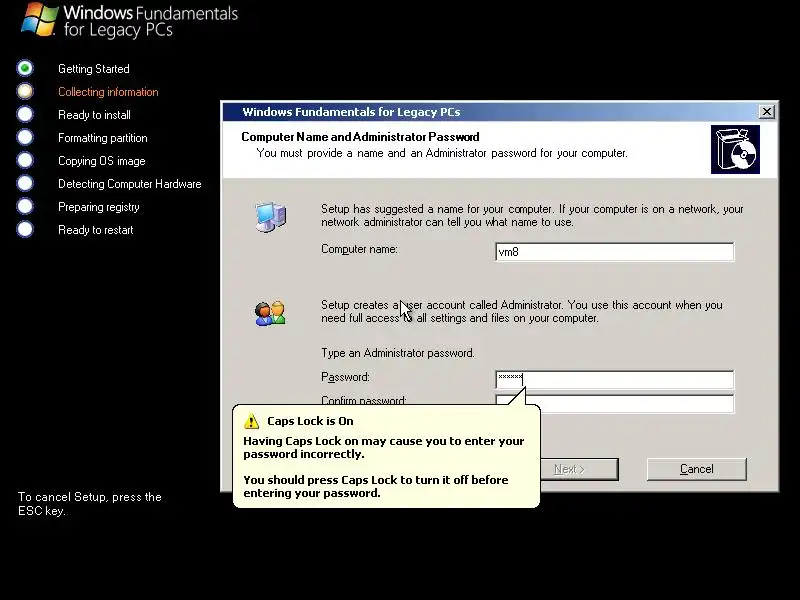Close the setup dialog window
The image size is (800, 600).
coord(766,112)
